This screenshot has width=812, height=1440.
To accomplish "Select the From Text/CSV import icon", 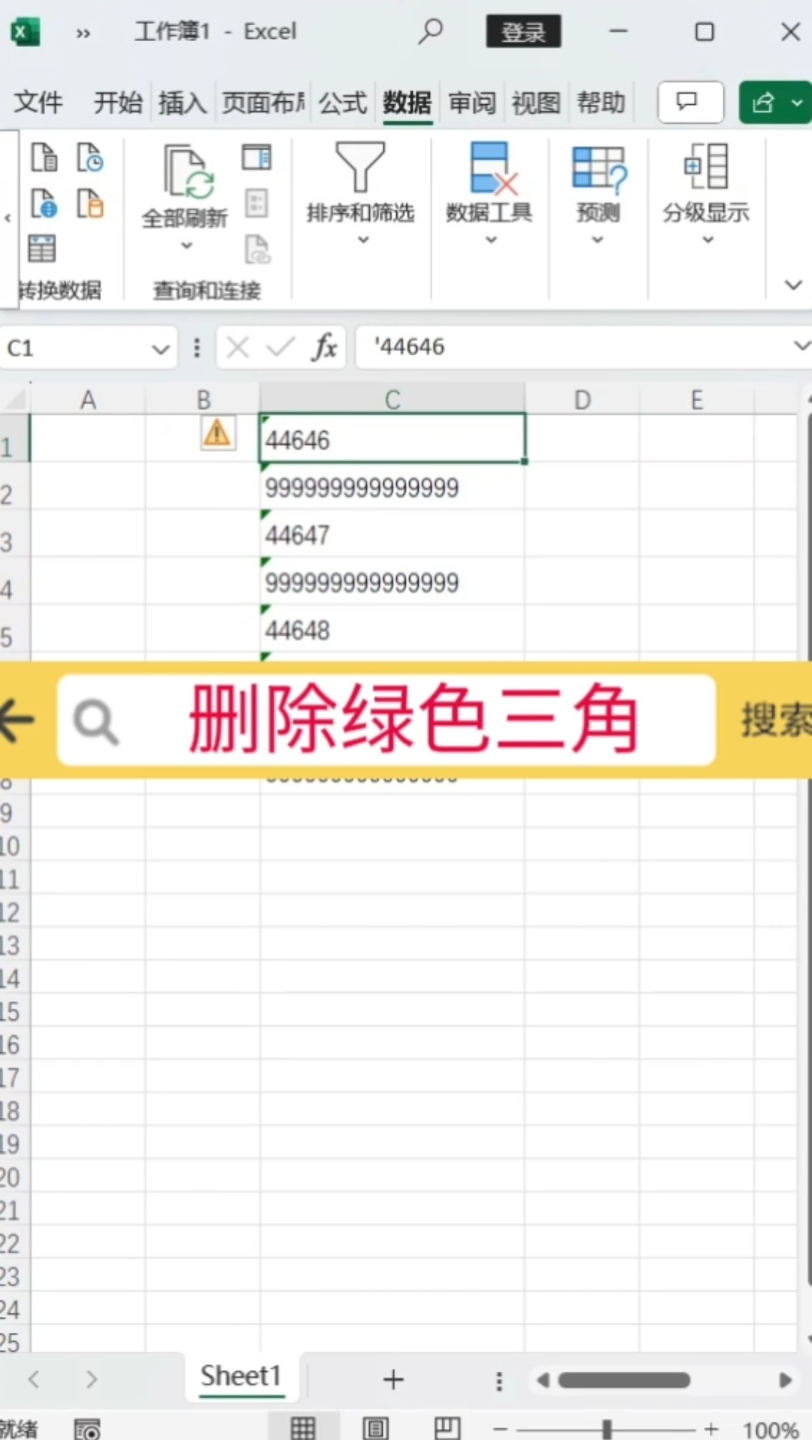I will point(45,157).
